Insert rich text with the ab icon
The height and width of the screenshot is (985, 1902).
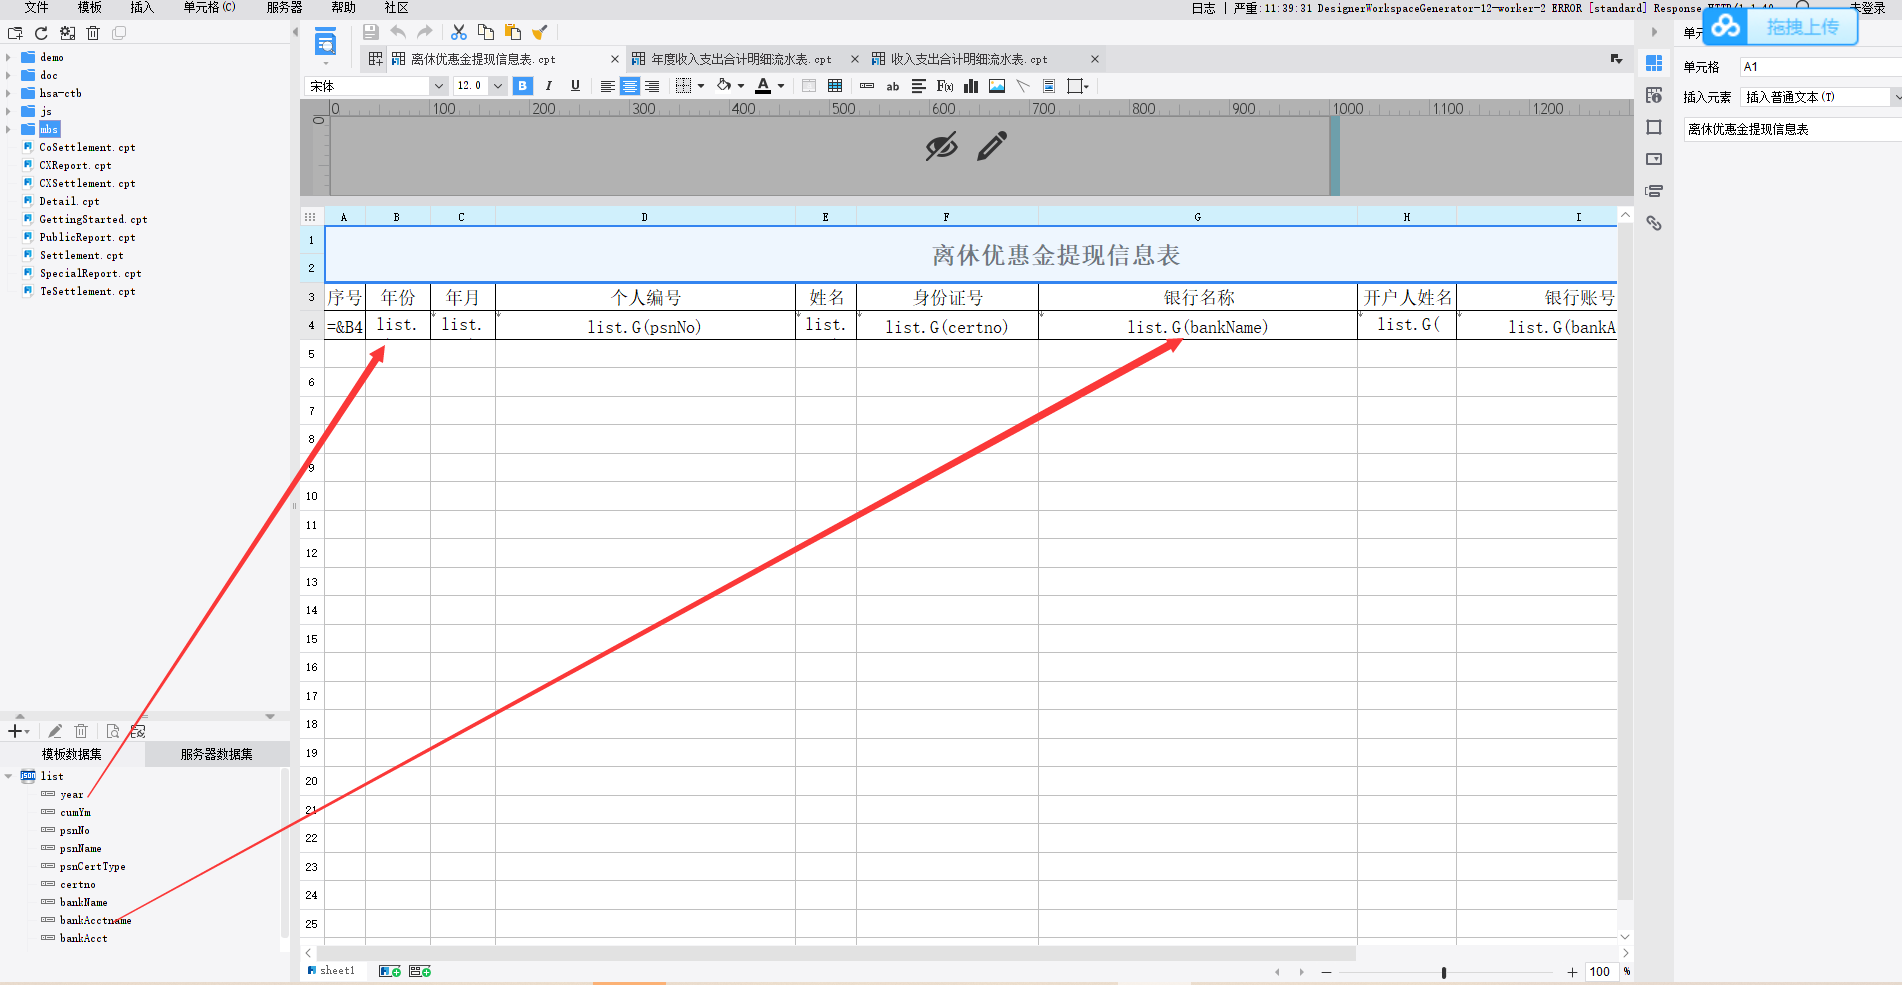pos(893,86)
